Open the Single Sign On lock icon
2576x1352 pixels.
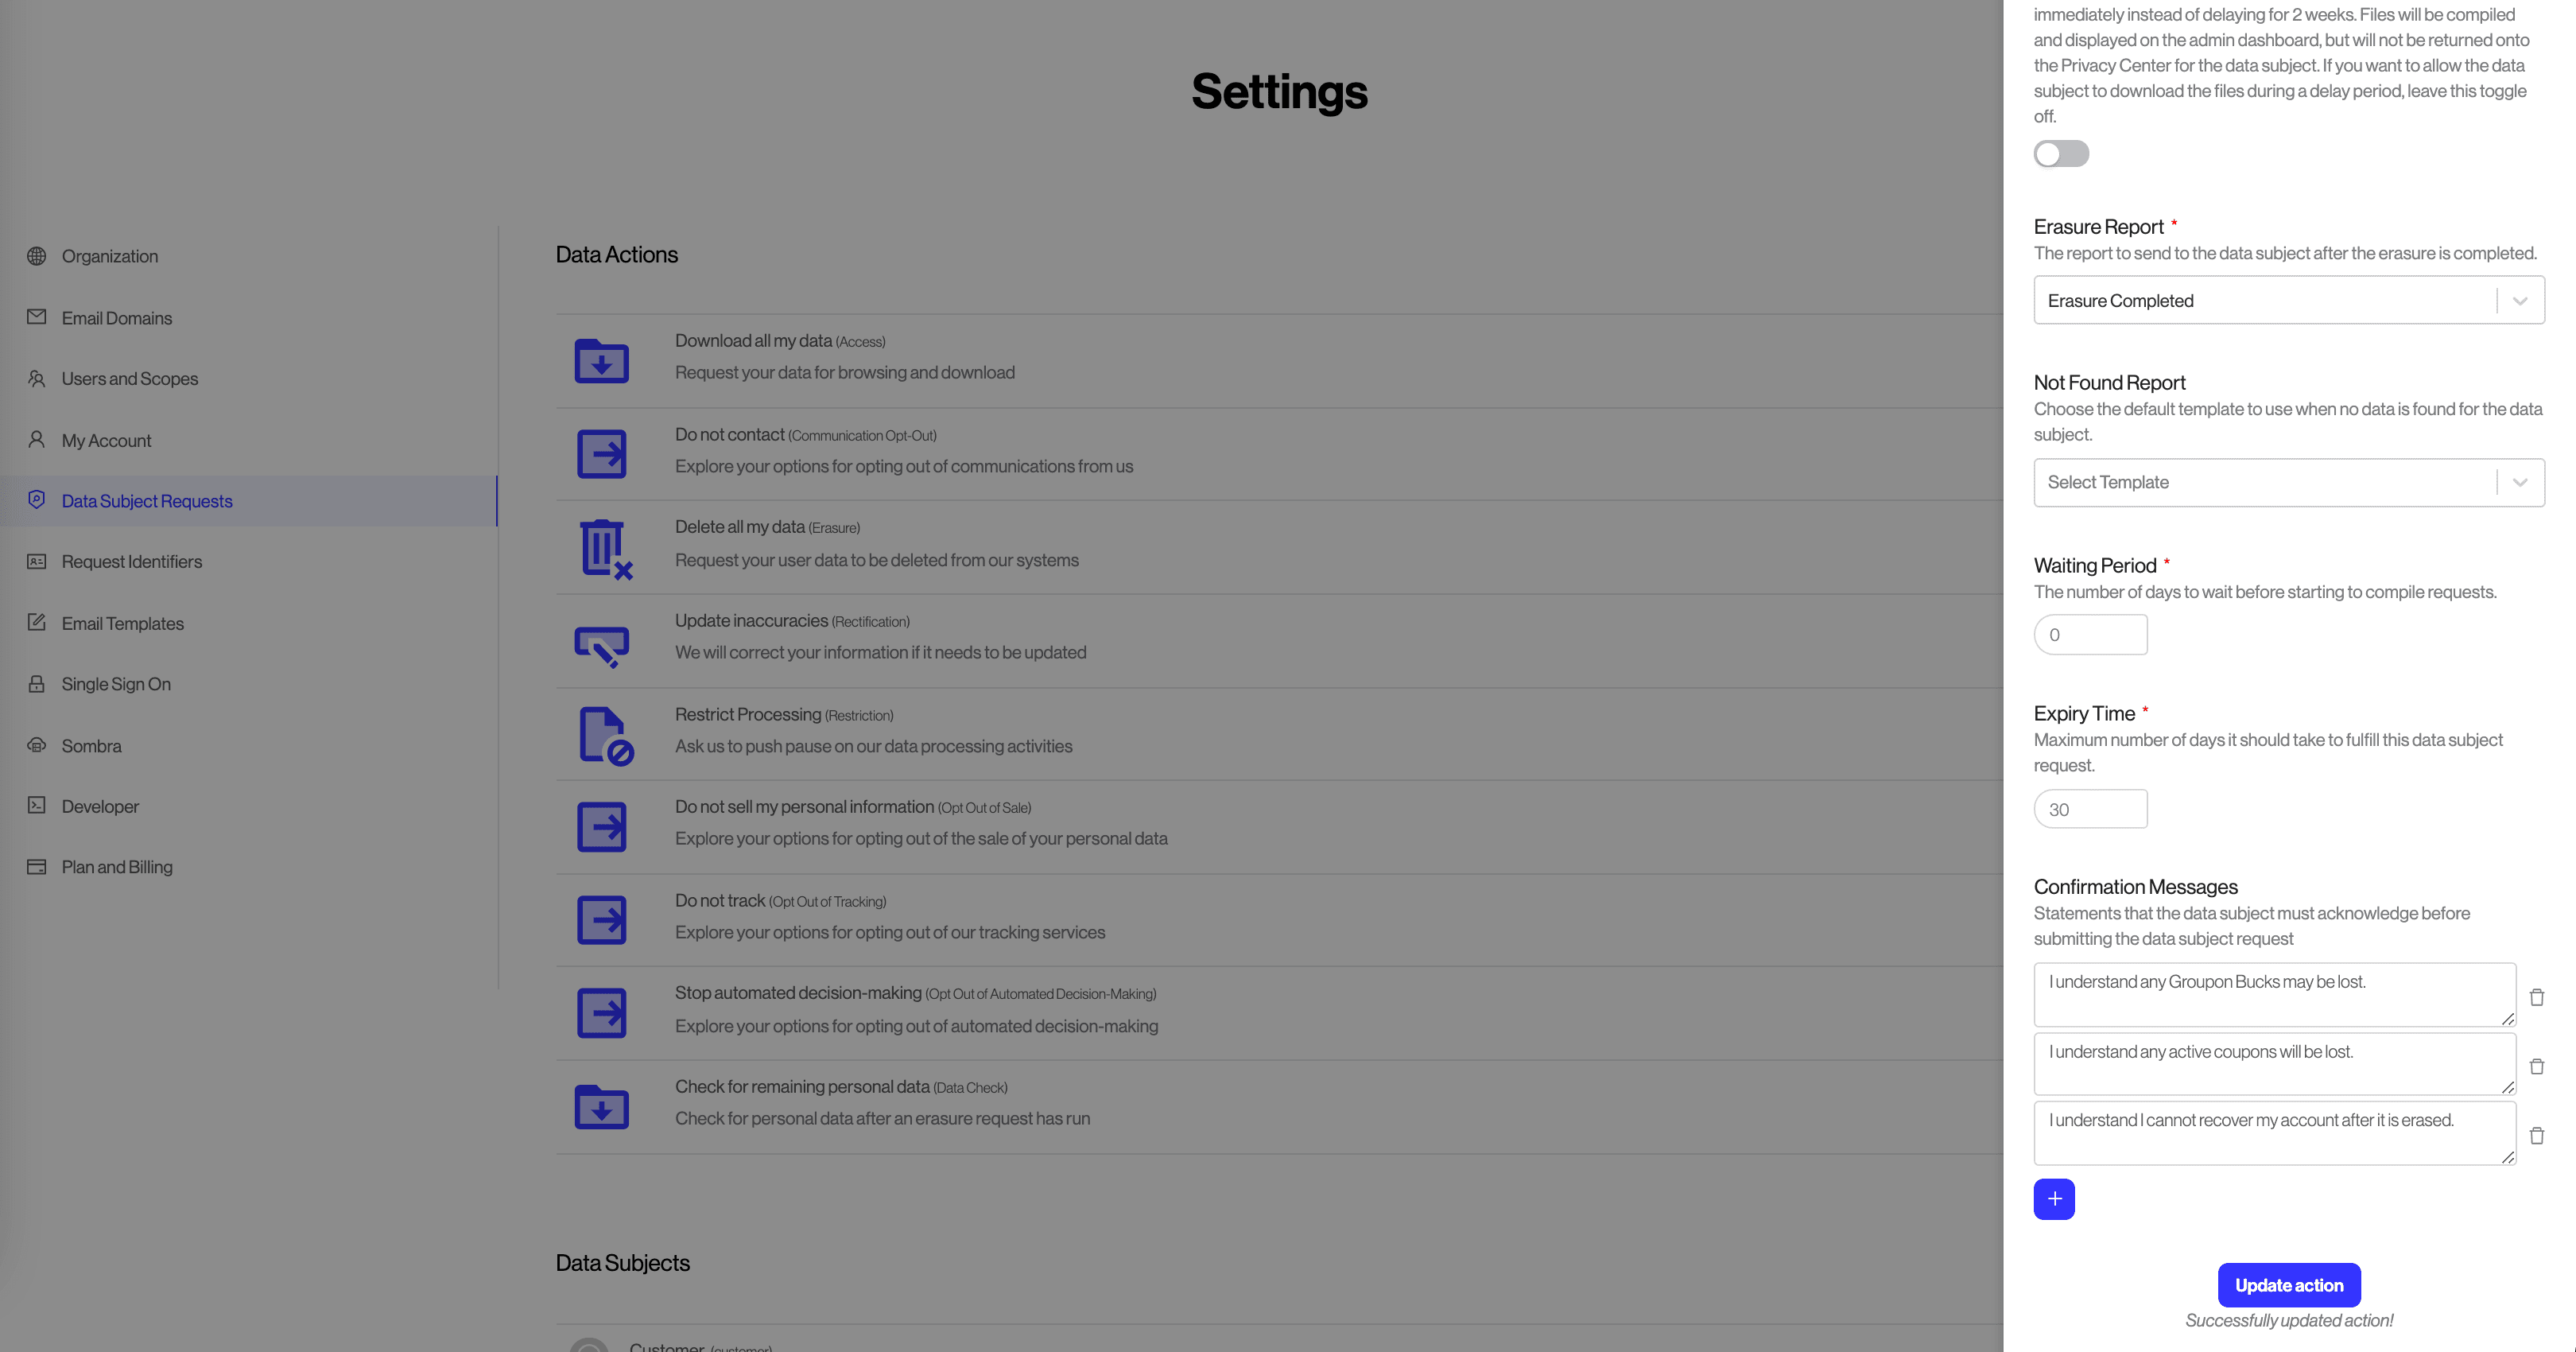point(37,684)
